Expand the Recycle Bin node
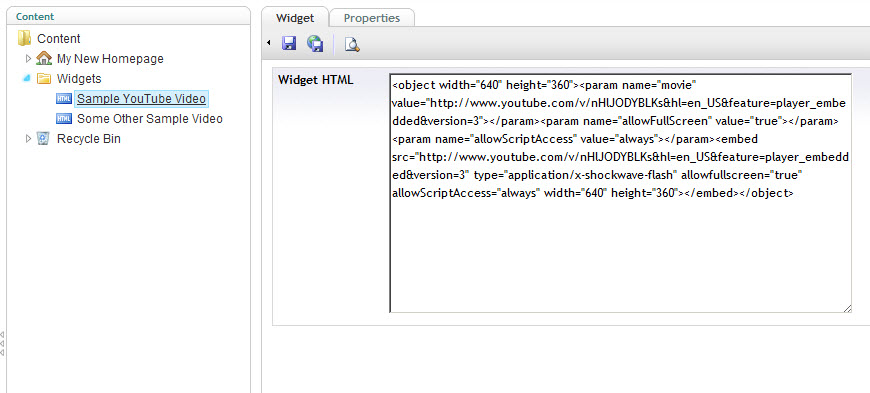This screenshot has width=870, height=393. coord(28,138)
